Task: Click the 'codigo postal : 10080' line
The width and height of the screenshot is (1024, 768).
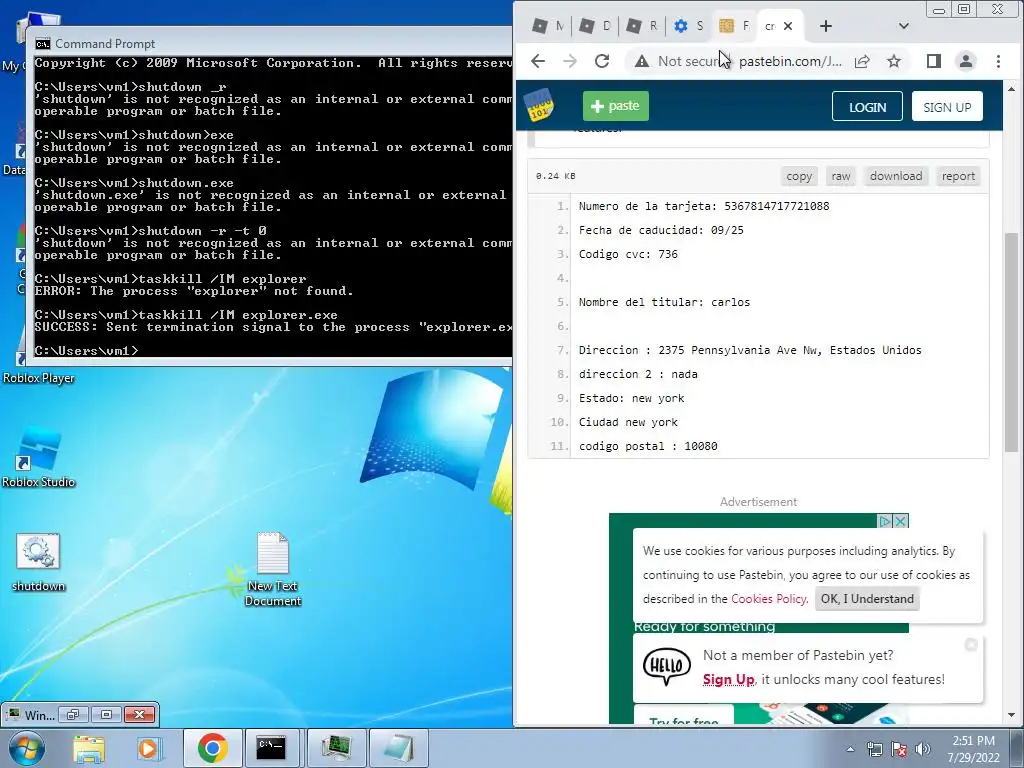Action: (648, 446)
